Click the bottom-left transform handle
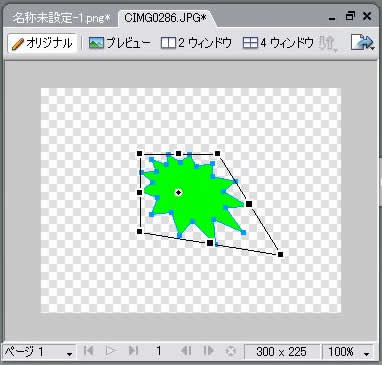Image resolution: width=382 pixels, height=365 pixels. coord(140,231)
